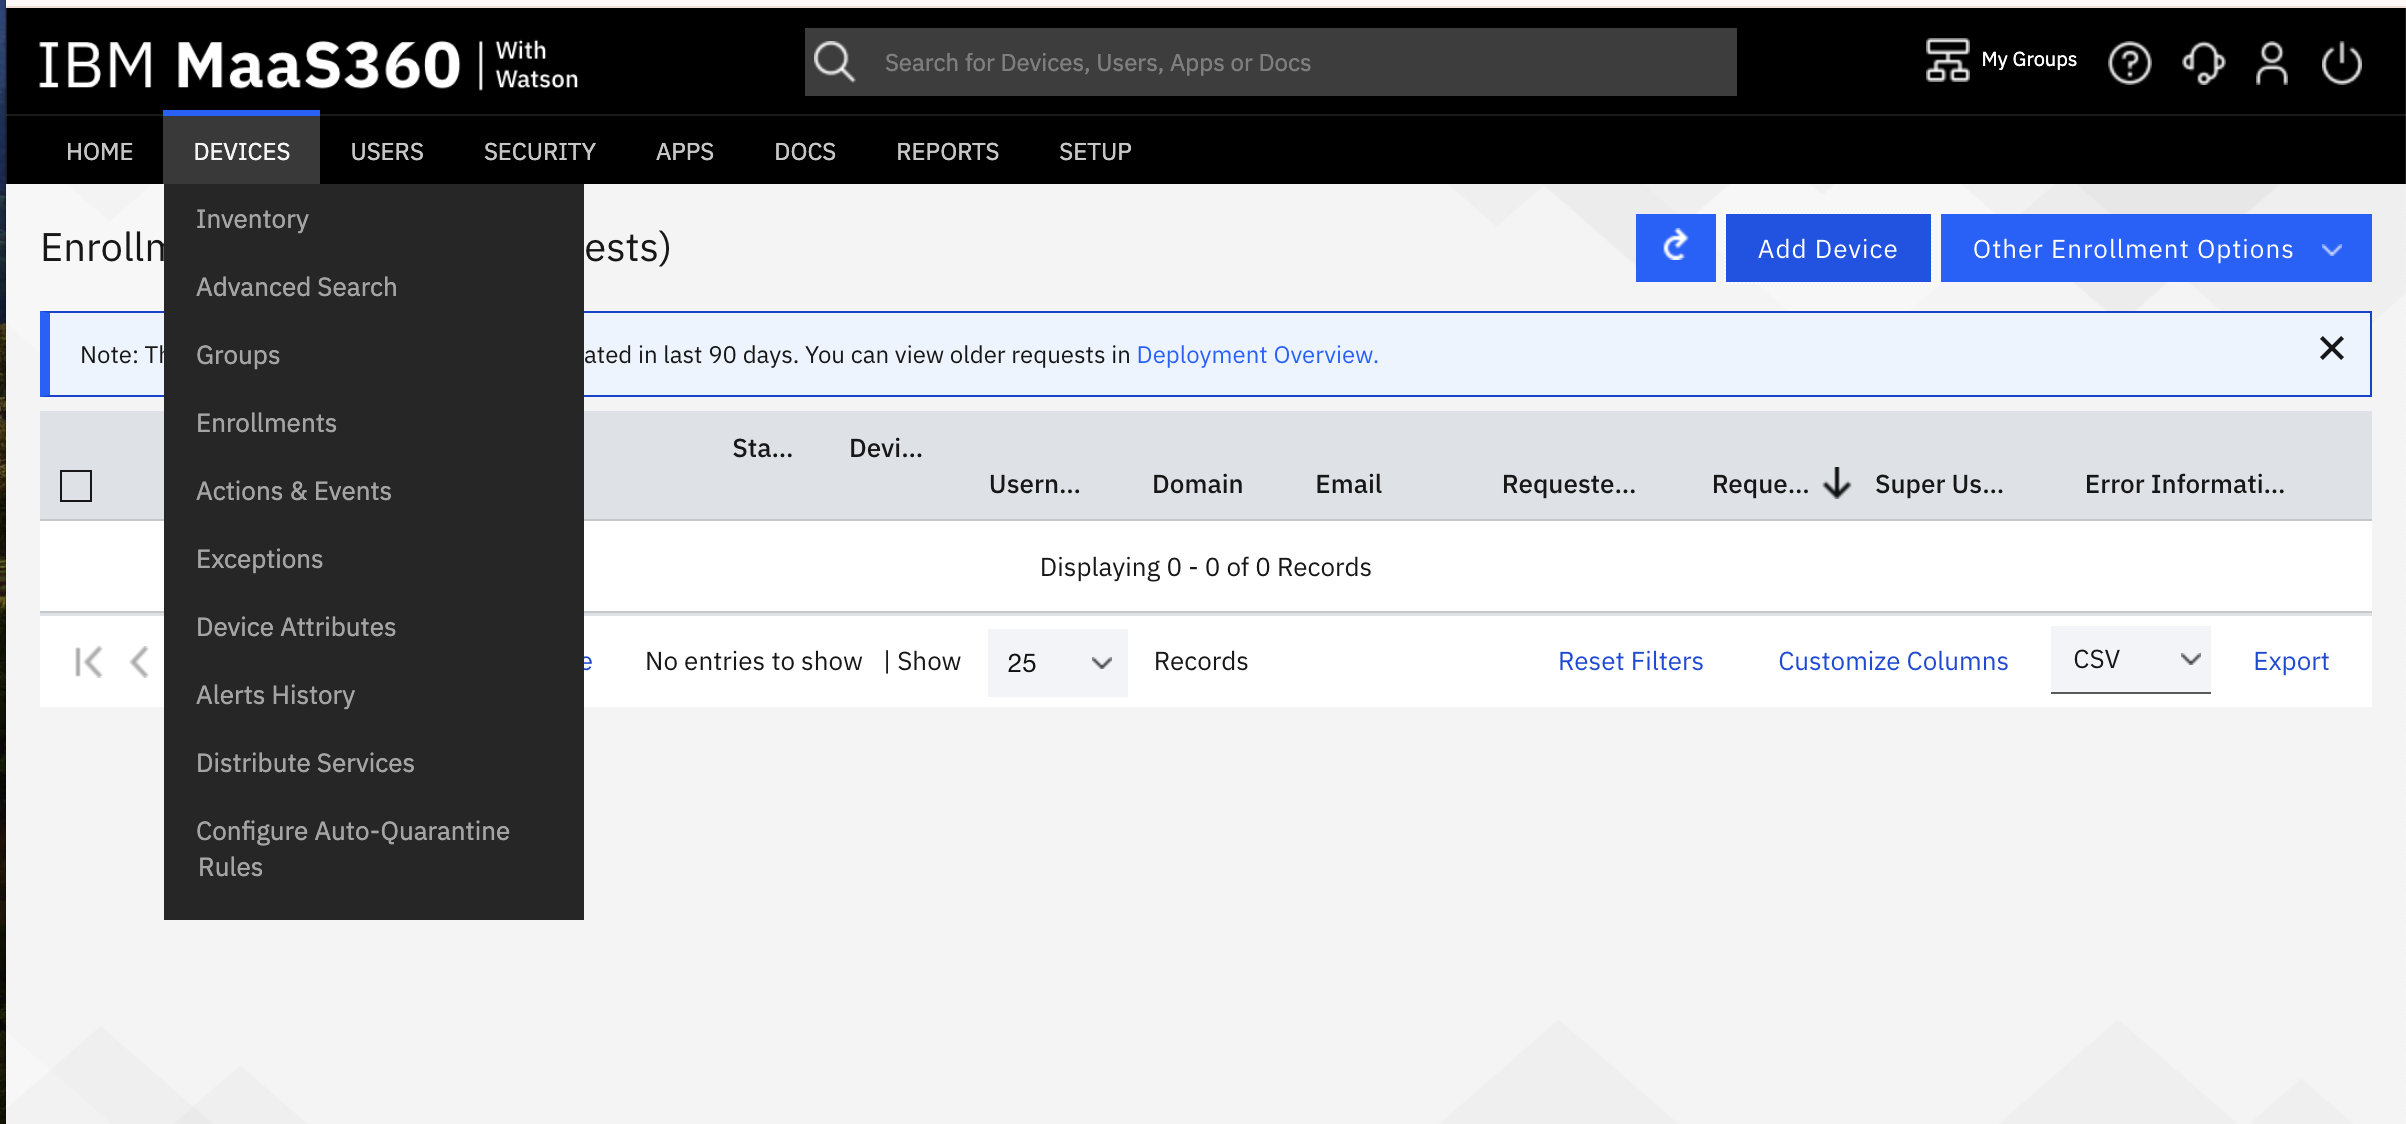Open the Show 25 records dropdown
The width and height of the screenshot is (2406, 1124).
pos(1056,662)
